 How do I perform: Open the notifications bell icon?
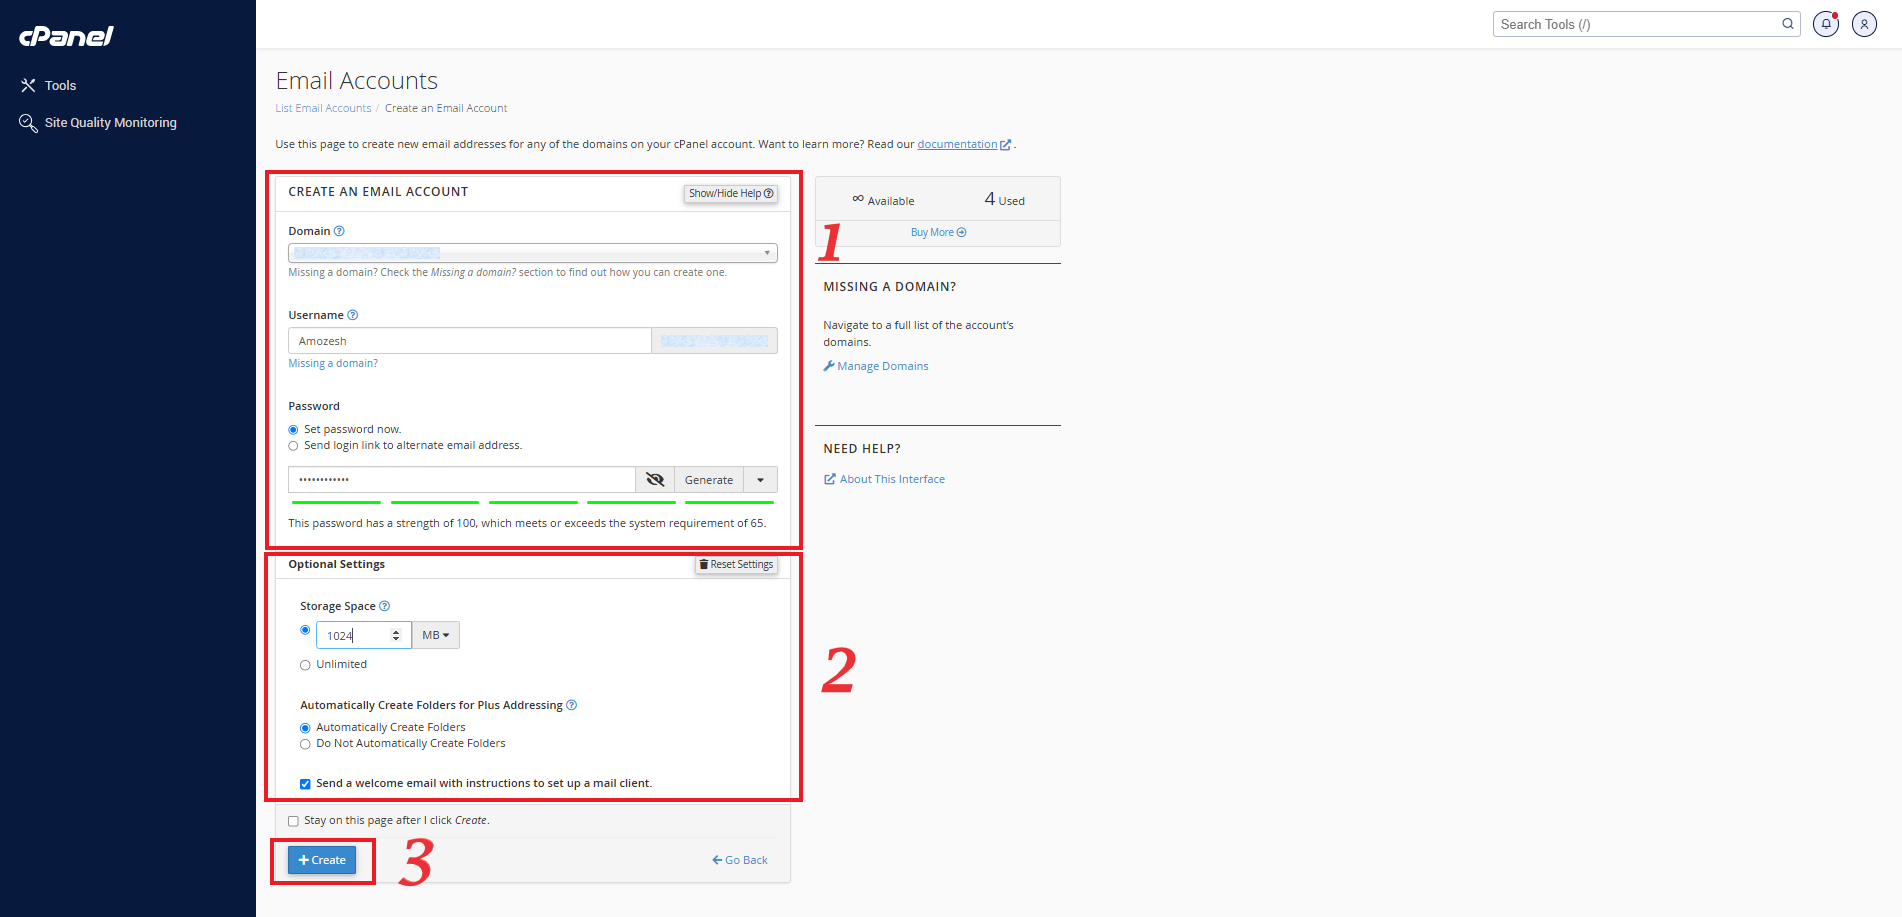coord(1826,24)
